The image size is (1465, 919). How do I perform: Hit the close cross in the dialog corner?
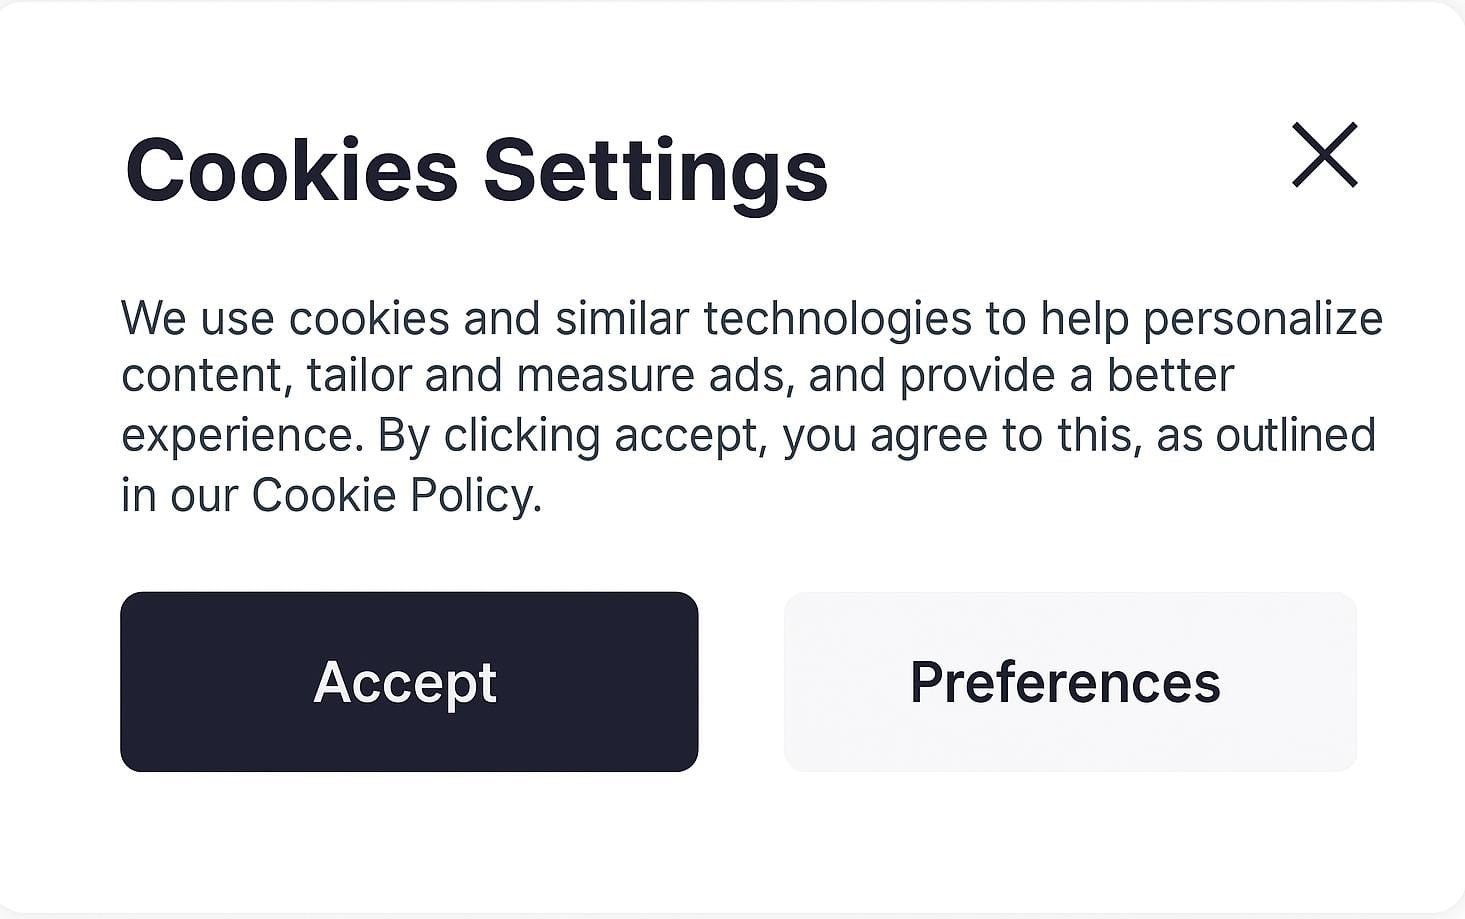[1324, 155]
